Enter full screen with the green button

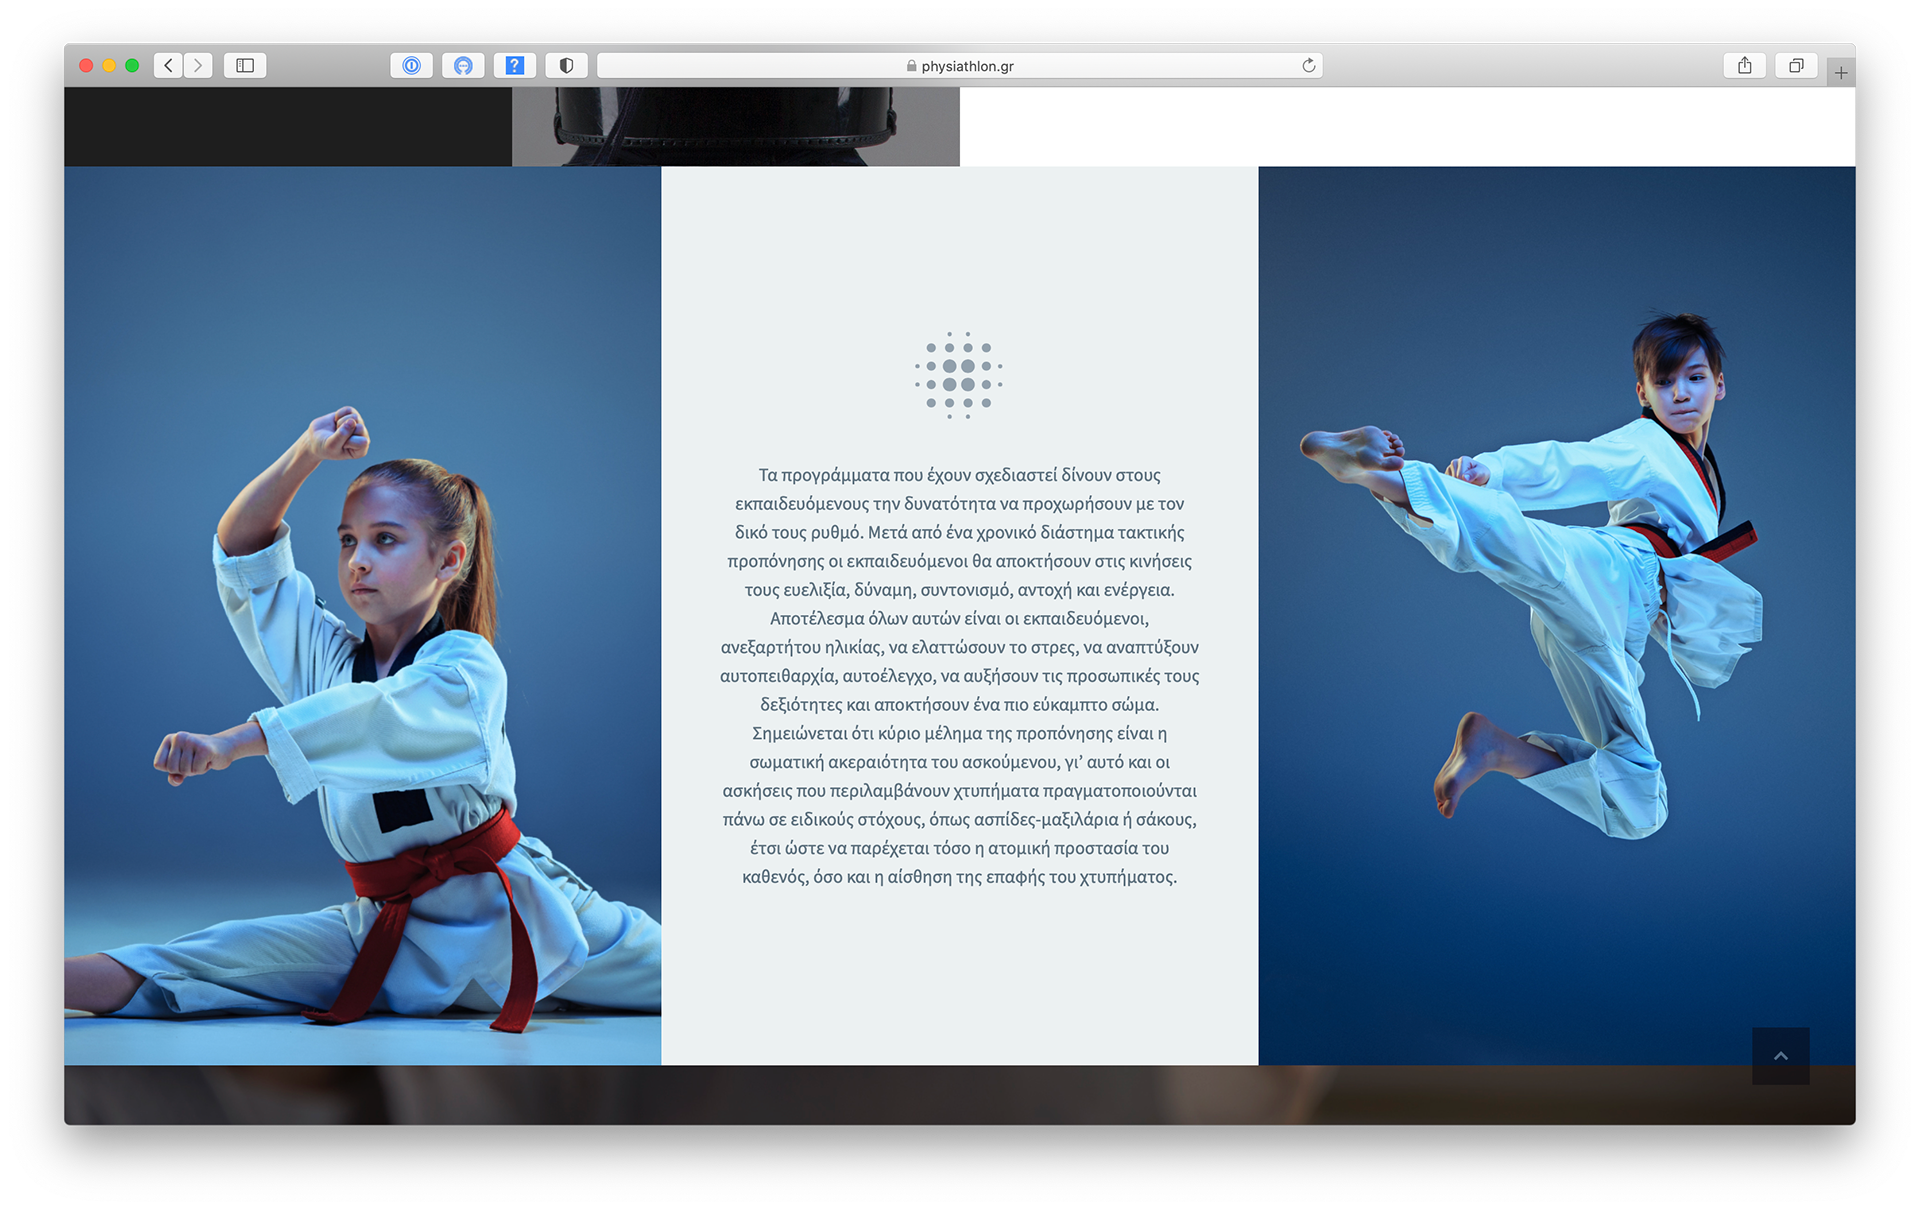(x=132, y=65)
